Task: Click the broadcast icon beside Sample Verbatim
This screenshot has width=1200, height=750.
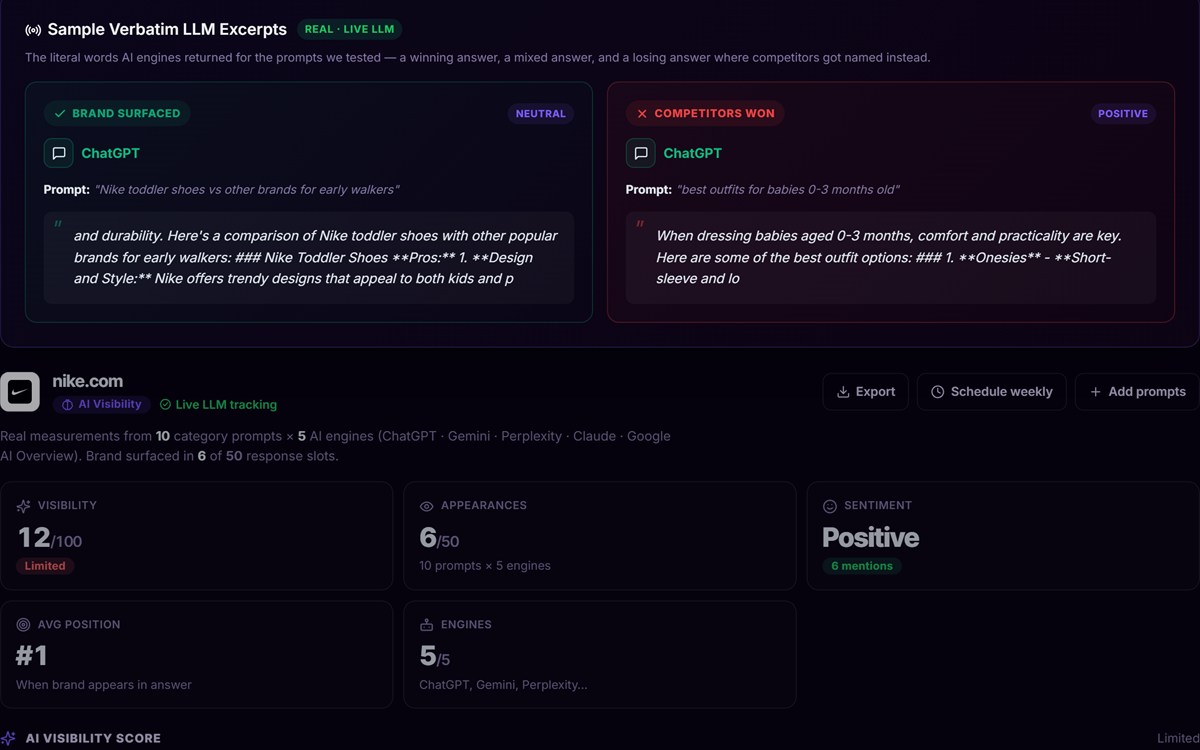Action: (x=33, y=30)
